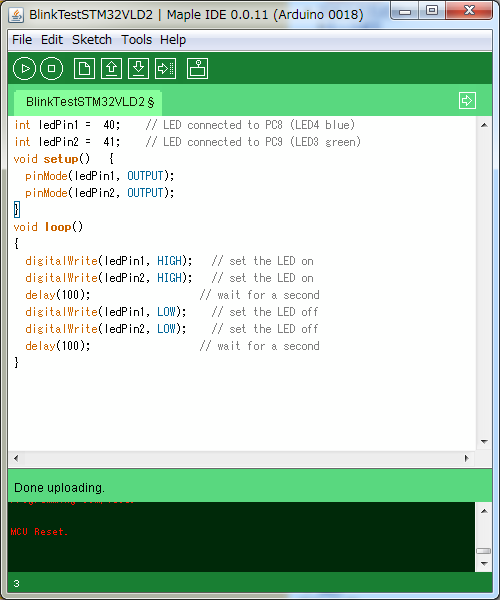Open the tab menu arrow icon
The height and width of the screenshot is (600, 500).
(467, 101)
